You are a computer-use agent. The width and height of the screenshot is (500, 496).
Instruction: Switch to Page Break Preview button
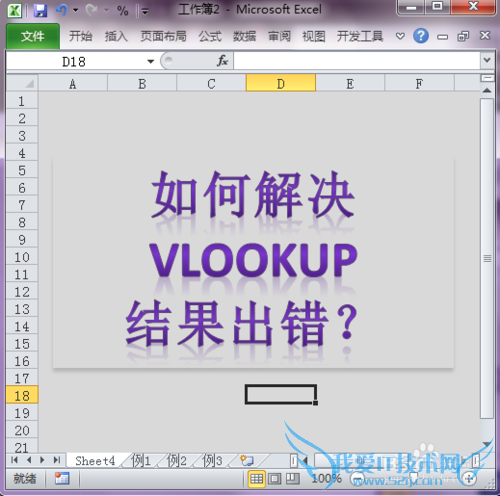[x=293, y=479]
